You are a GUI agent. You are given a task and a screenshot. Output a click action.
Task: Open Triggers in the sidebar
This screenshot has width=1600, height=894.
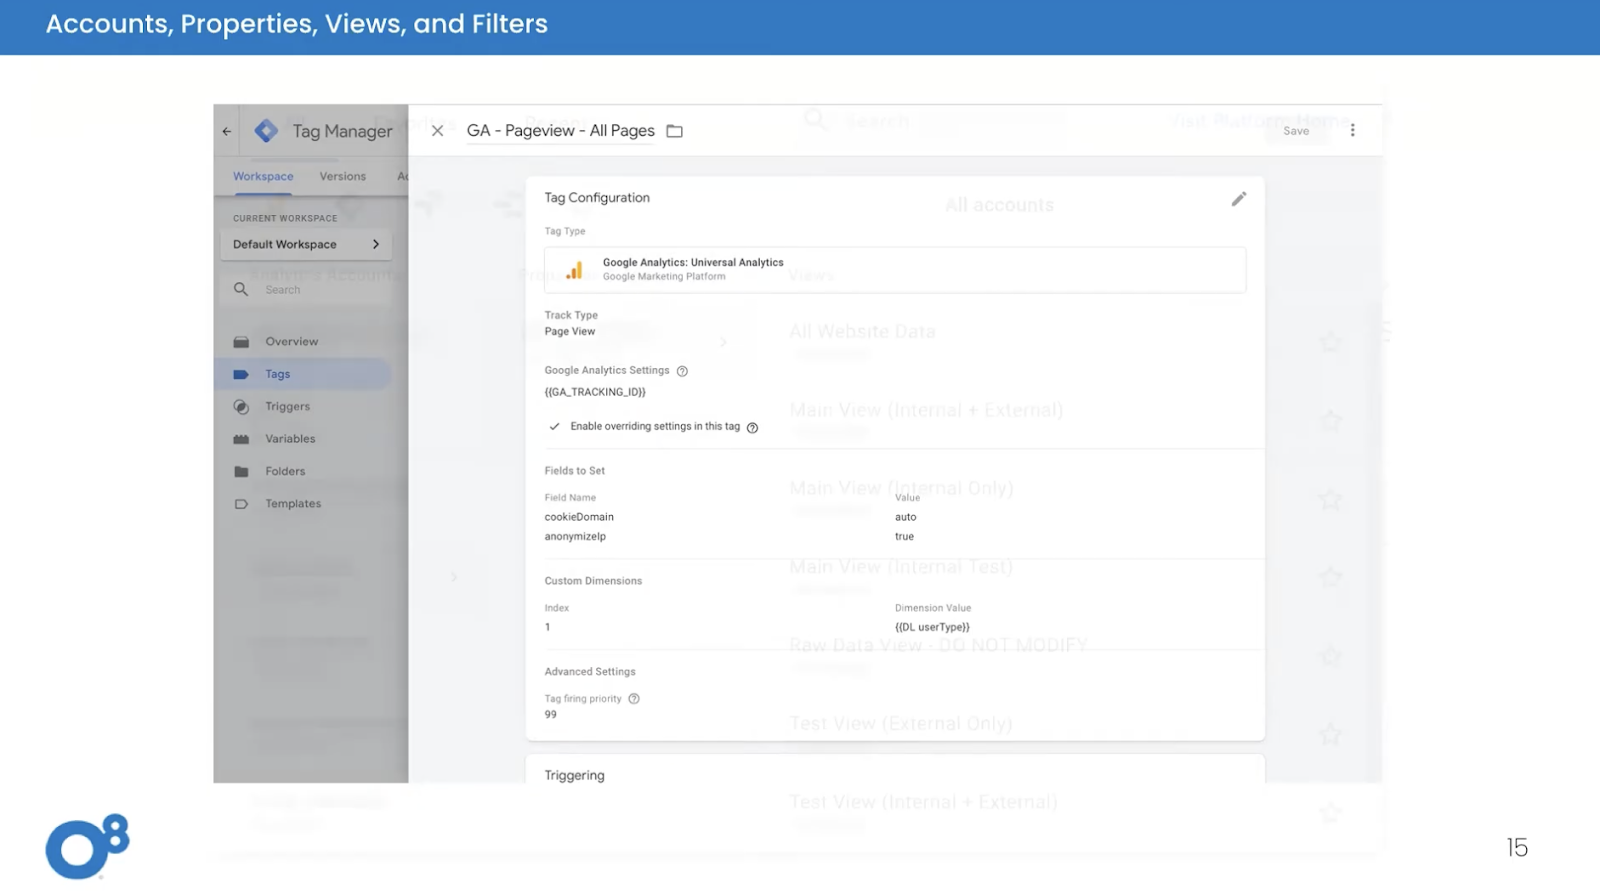pos(288,407)
